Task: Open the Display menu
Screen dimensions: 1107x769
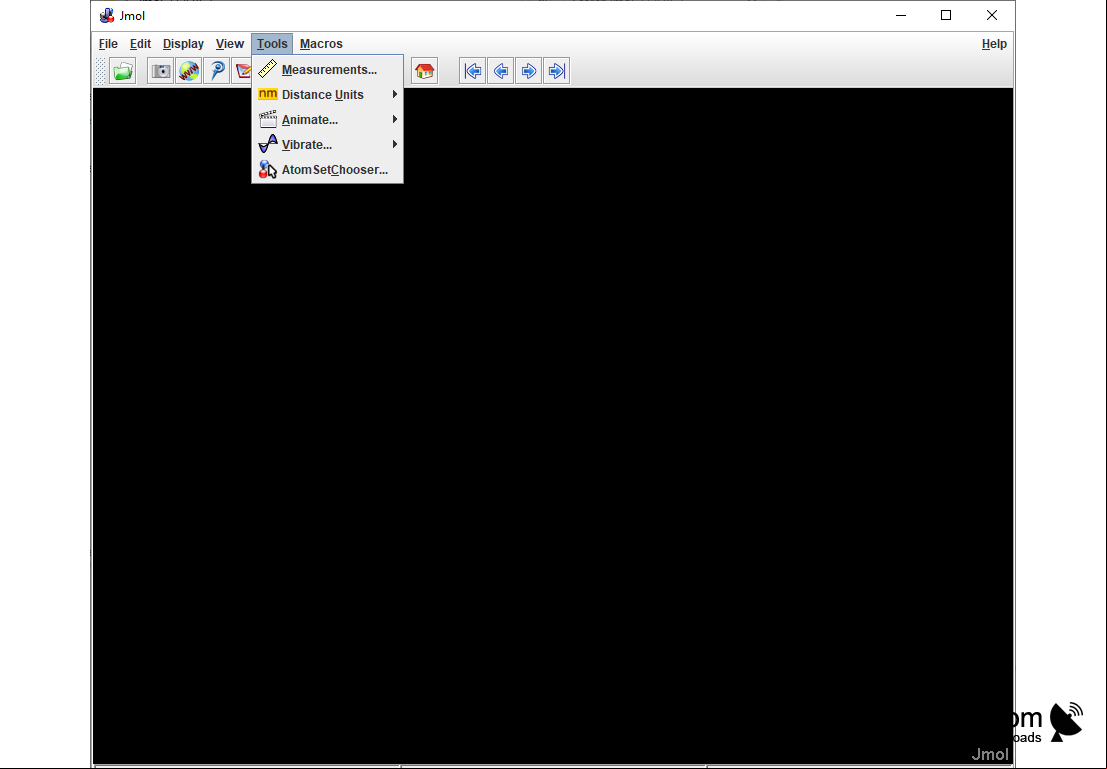Action: pyautogui.click(x=183, y=44)
